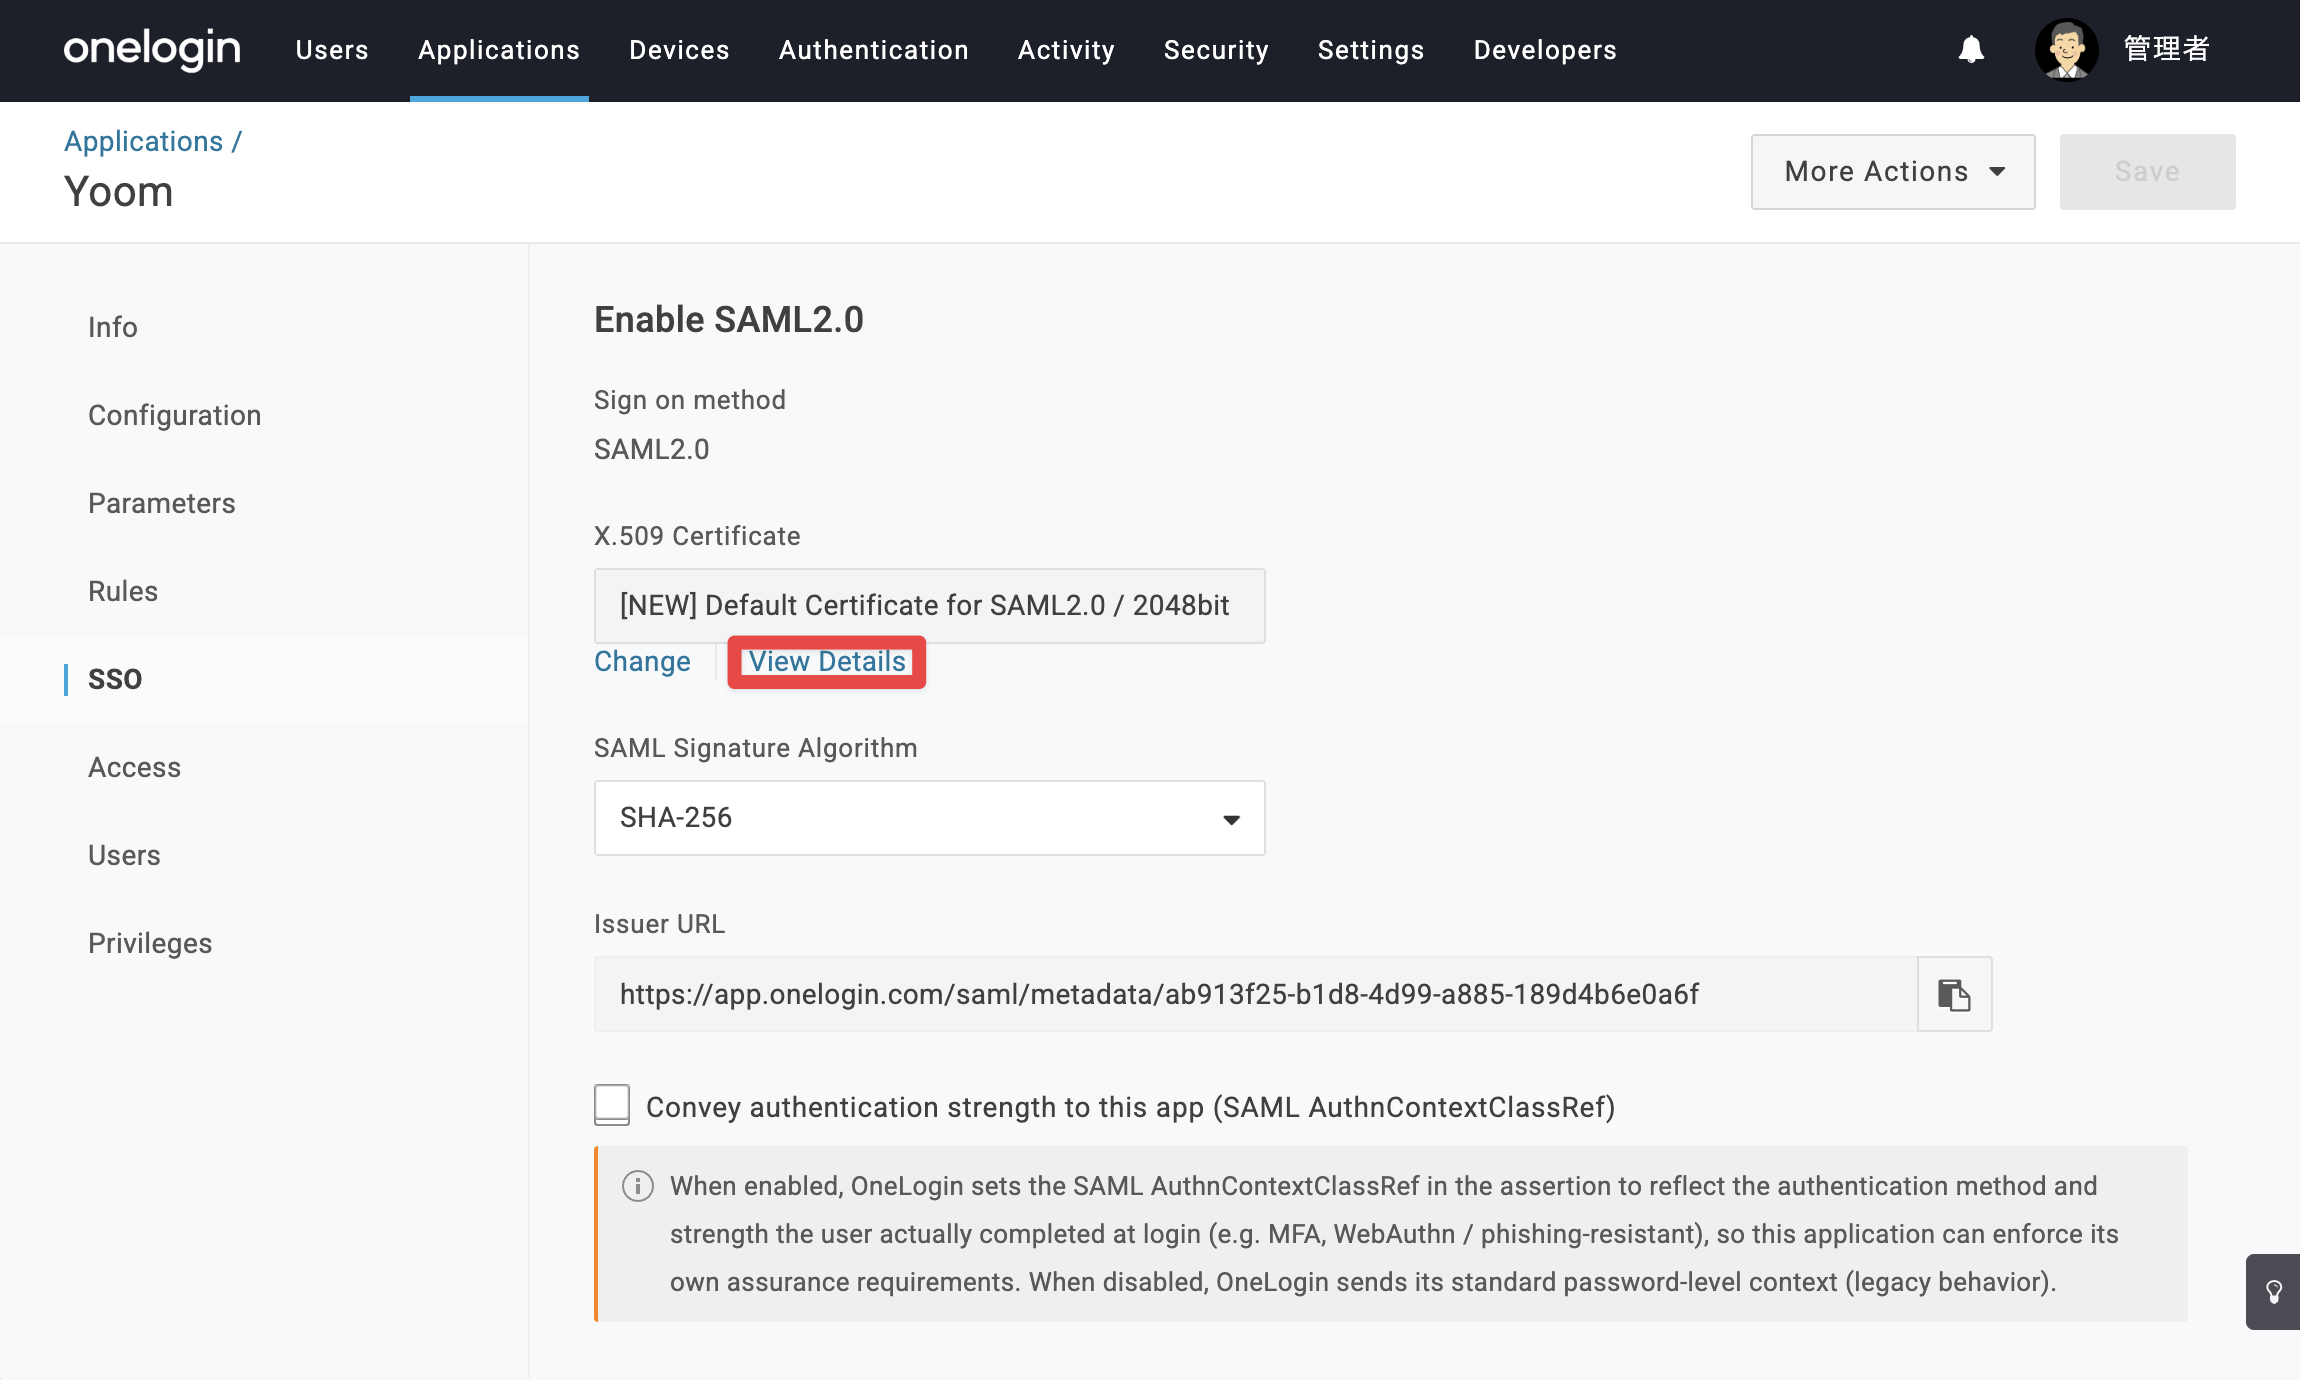Click the Issuer URL field

point(1256,994)
